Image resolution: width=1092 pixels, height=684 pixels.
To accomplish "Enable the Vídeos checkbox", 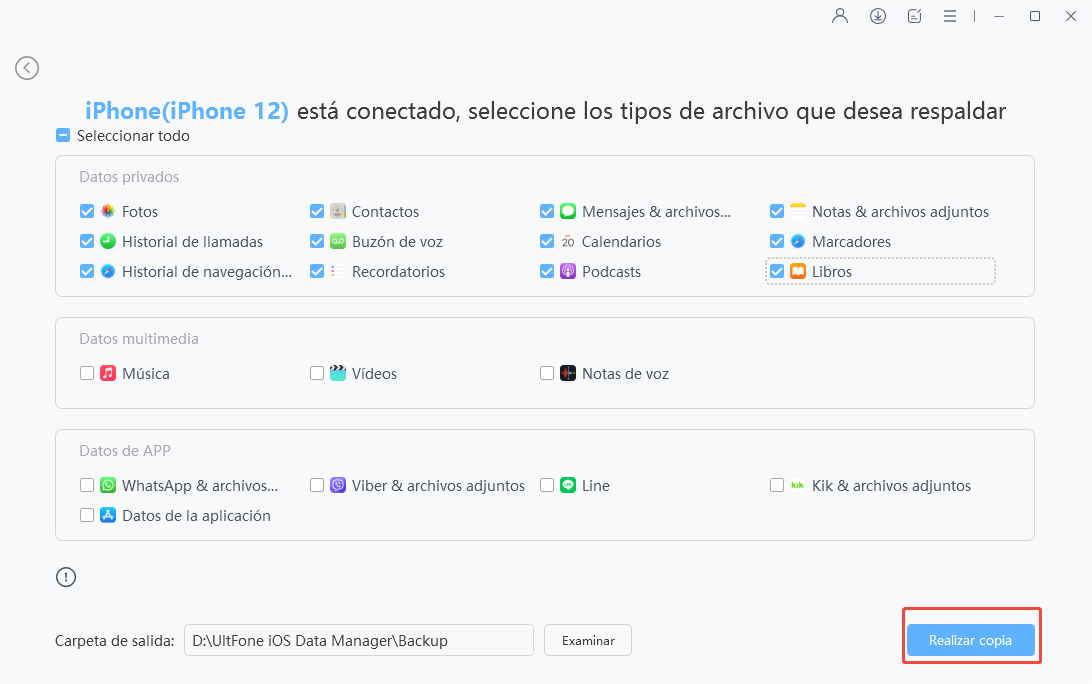I will coord(317,373).
